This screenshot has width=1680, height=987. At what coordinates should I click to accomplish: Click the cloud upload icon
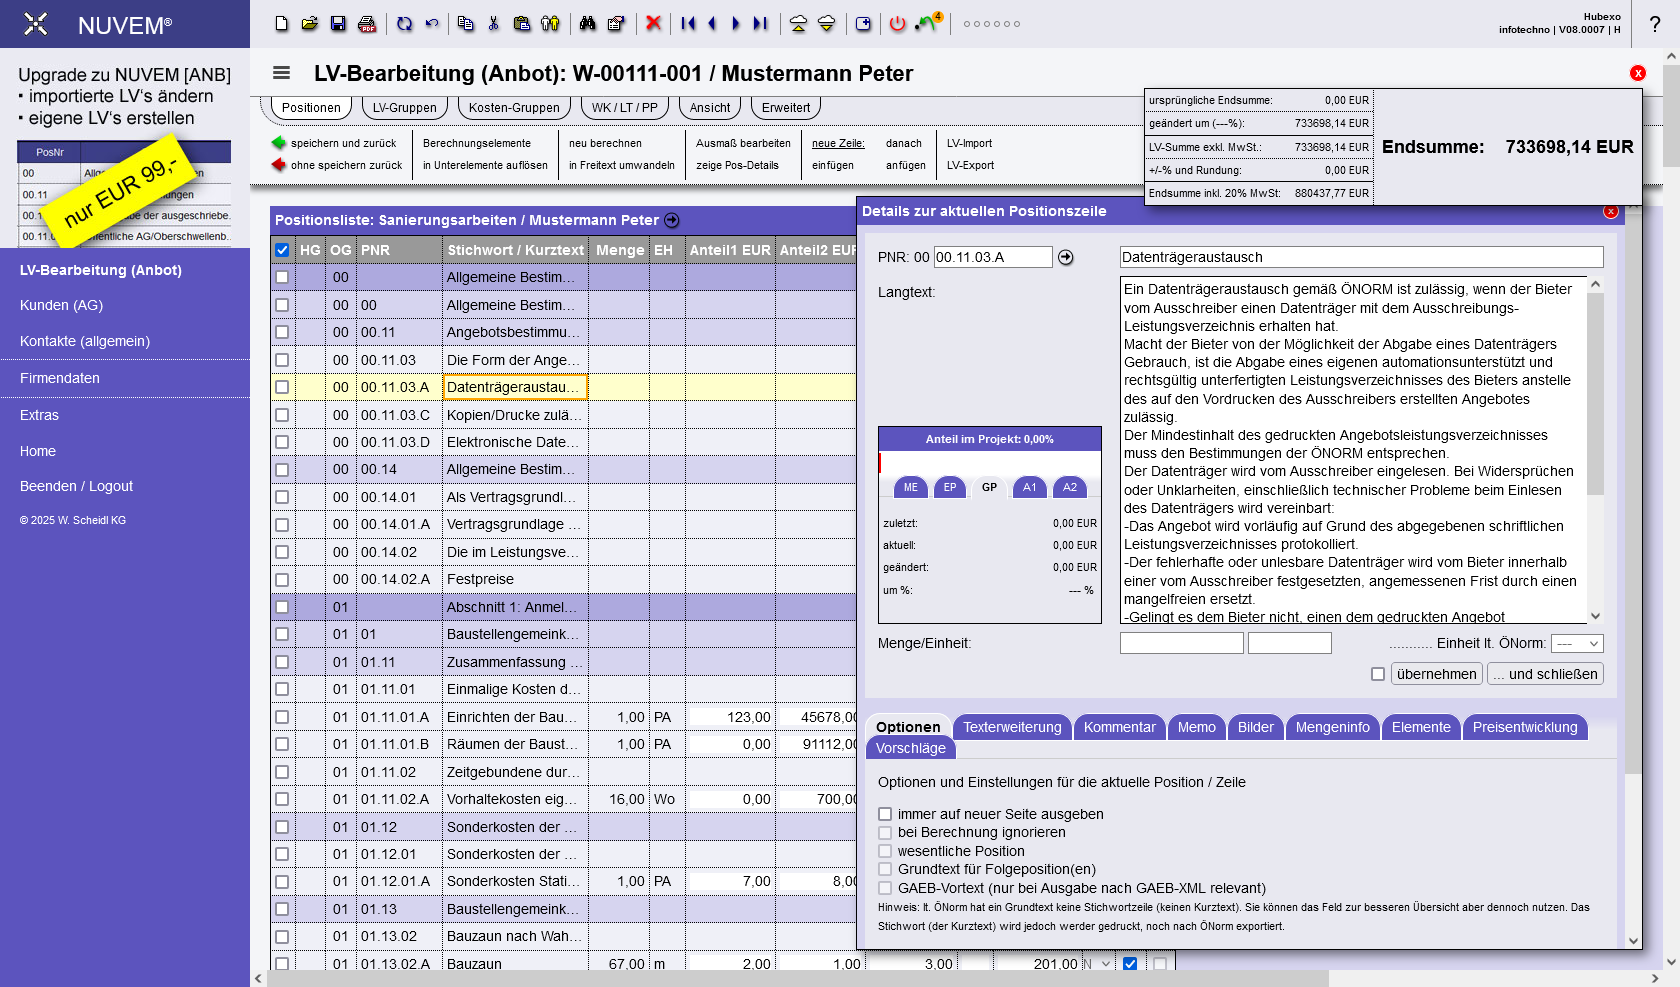tap(798, 23)
